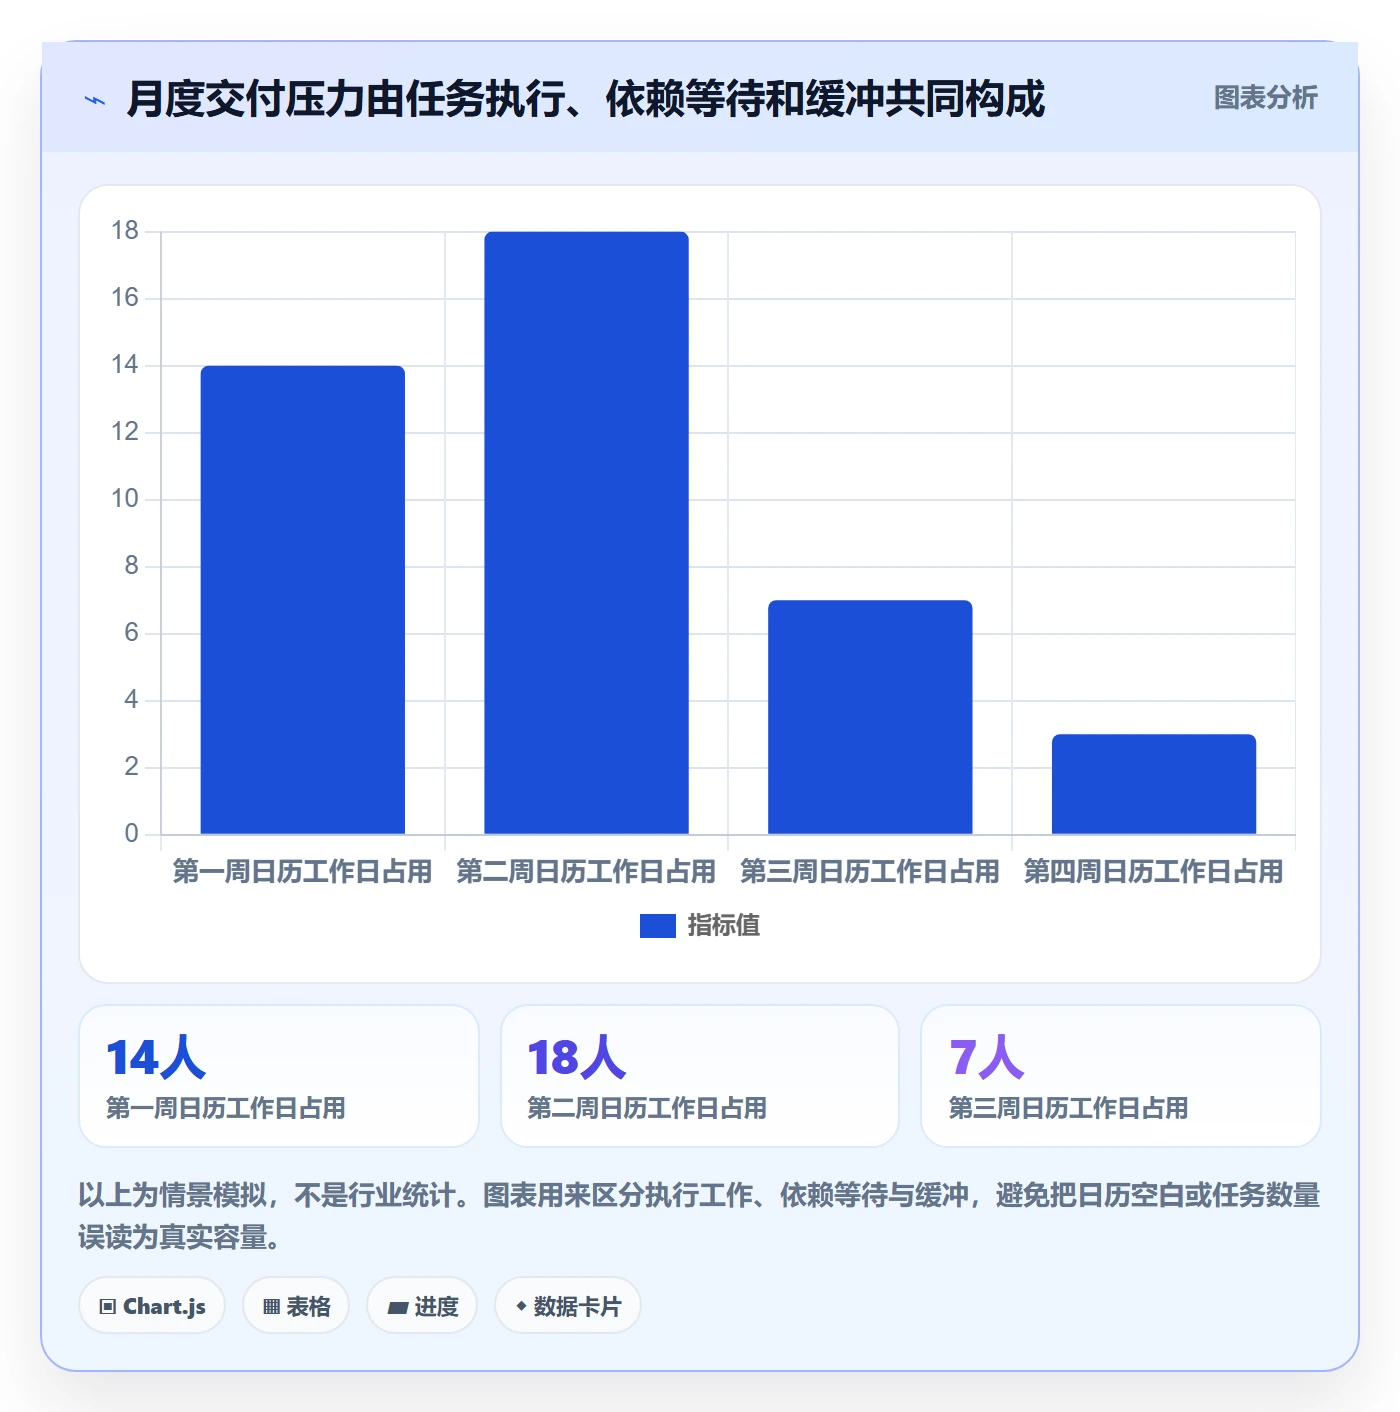This screenshot has height=1412, width=1400.
Task: Click the 图表分析 label in the header
Action: tap(1265, 98)
